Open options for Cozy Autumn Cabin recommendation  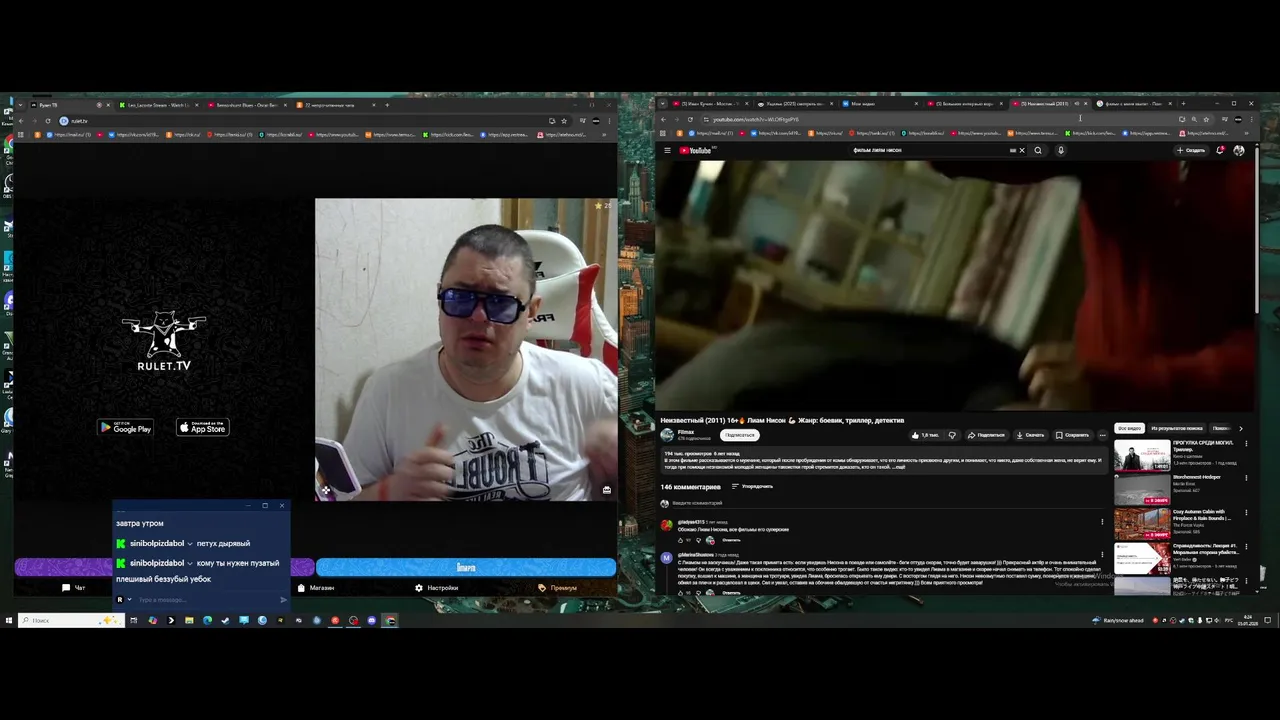(x=1246, y=513)
